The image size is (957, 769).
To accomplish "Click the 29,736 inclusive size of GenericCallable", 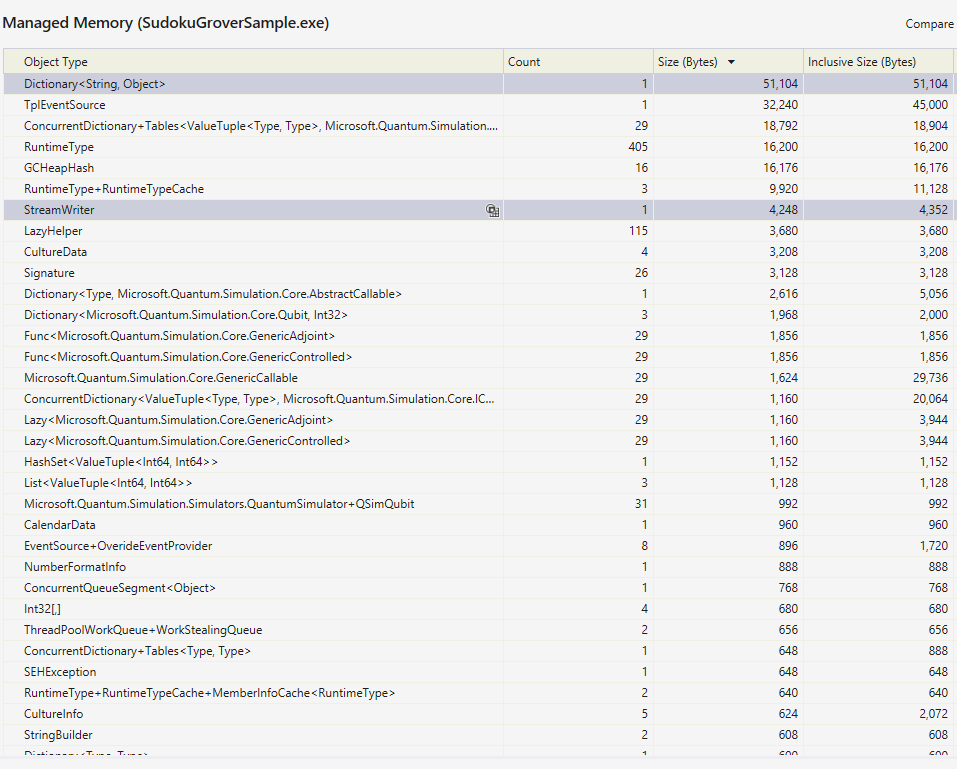I will [930, 378].
